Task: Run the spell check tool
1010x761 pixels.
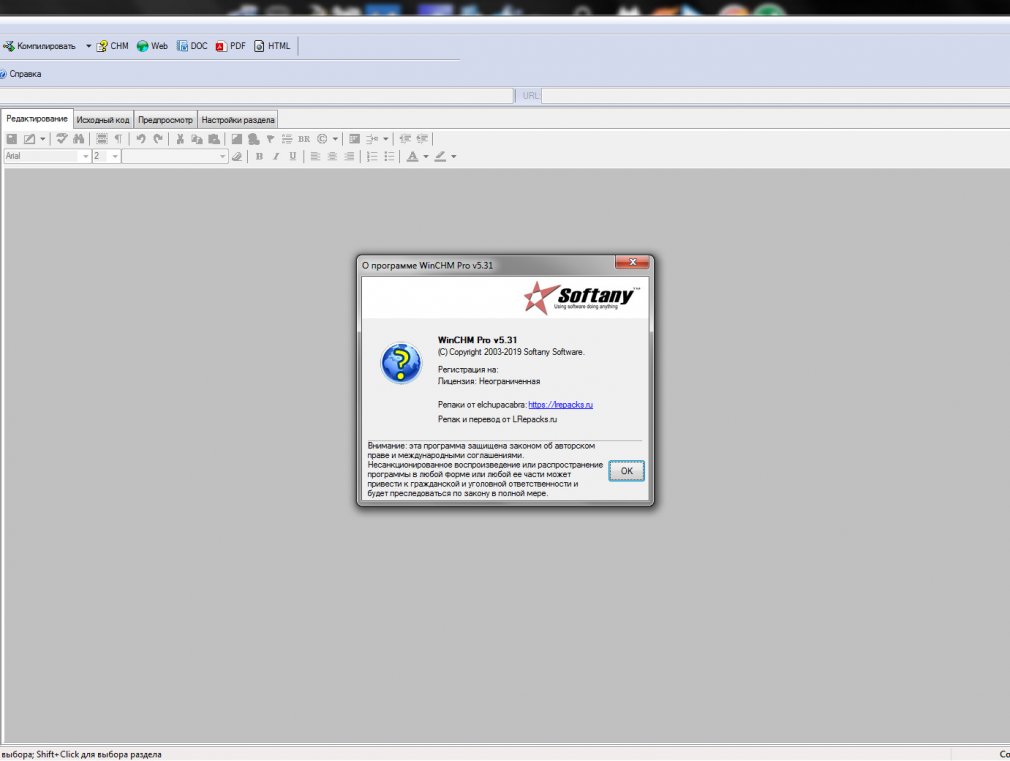Action: pyautogui.click(x=62, y=139)
